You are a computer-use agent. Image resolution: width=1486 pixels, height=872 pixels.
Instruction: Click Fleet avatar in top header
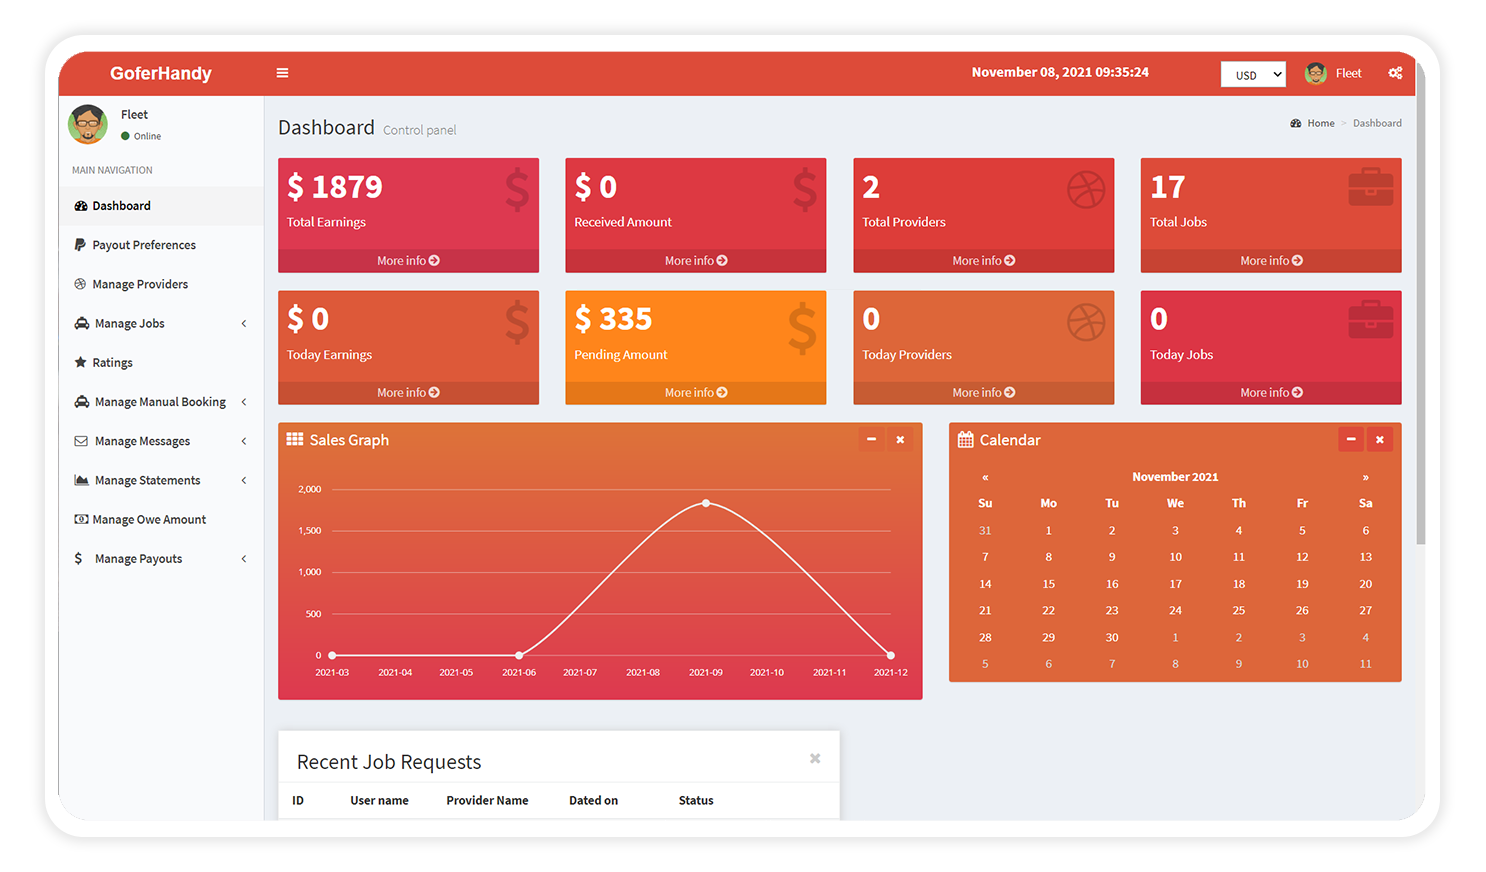(1316, 73)
